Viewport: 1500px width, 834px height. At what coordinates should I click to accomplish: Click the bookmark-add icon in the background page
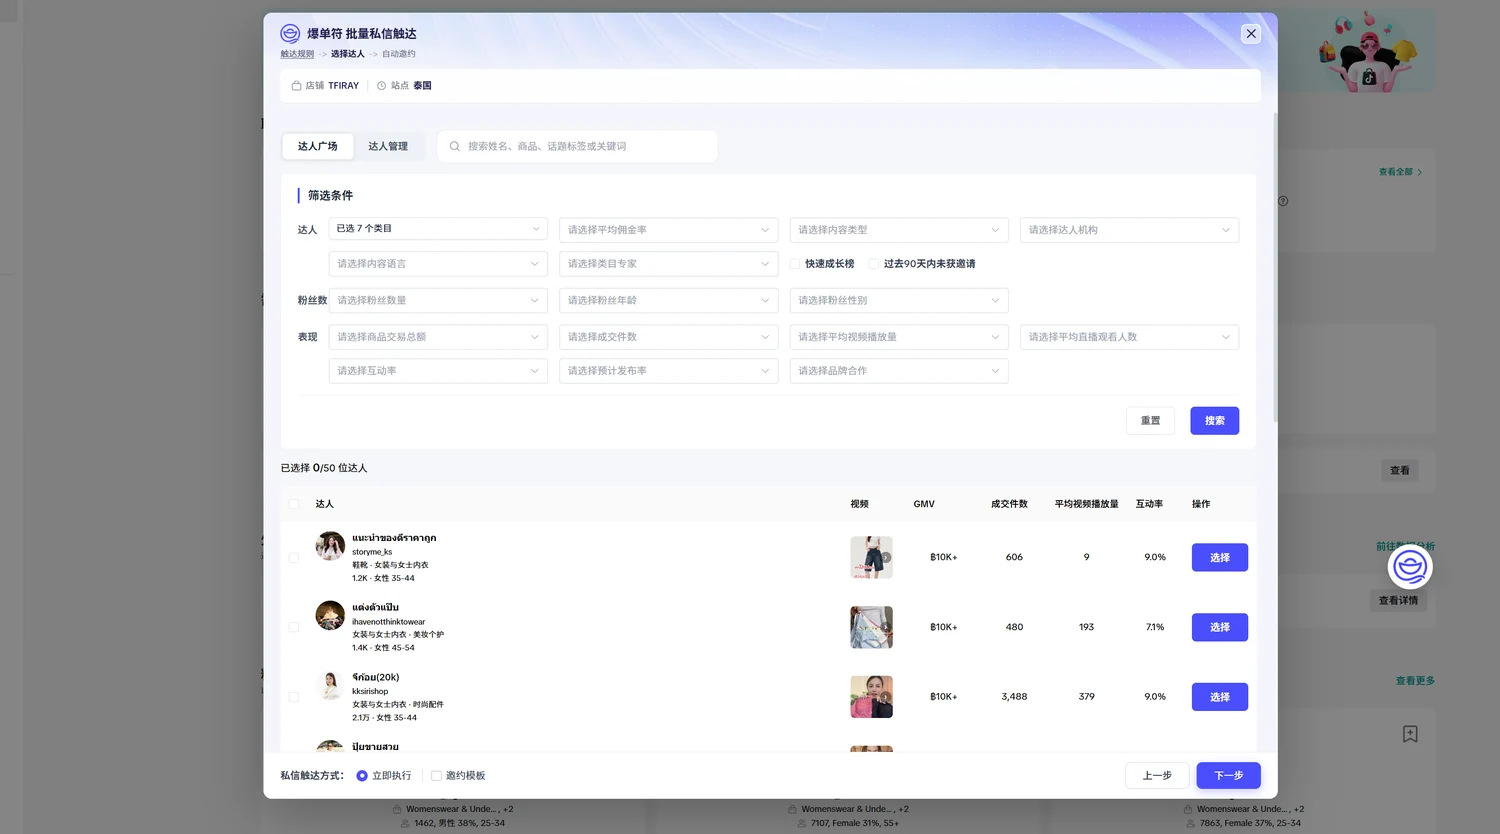pyautogui.click(x=1410, y=734)
